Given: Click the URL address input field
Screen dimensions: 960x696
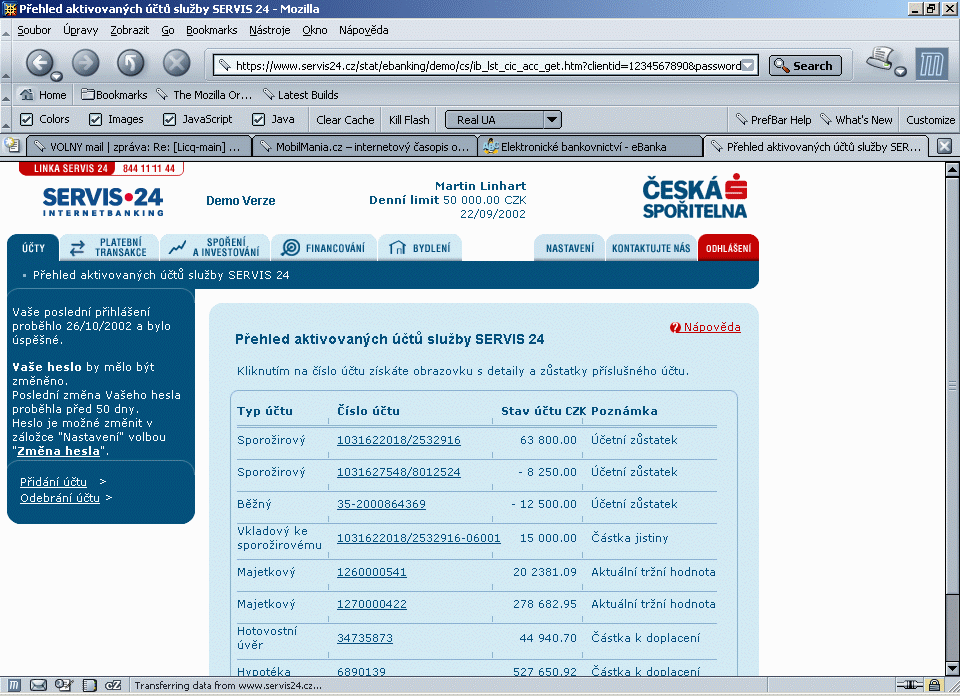Looking at the screenshot, I should coord(487,65).
